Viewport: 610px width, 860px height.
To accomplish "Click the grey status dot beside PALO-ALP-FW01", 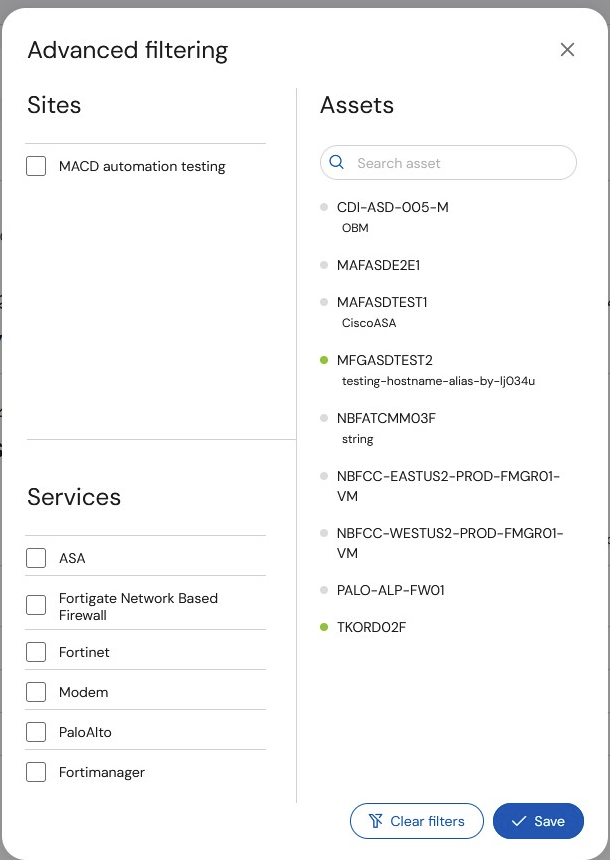I will click(x=324, y=590).
